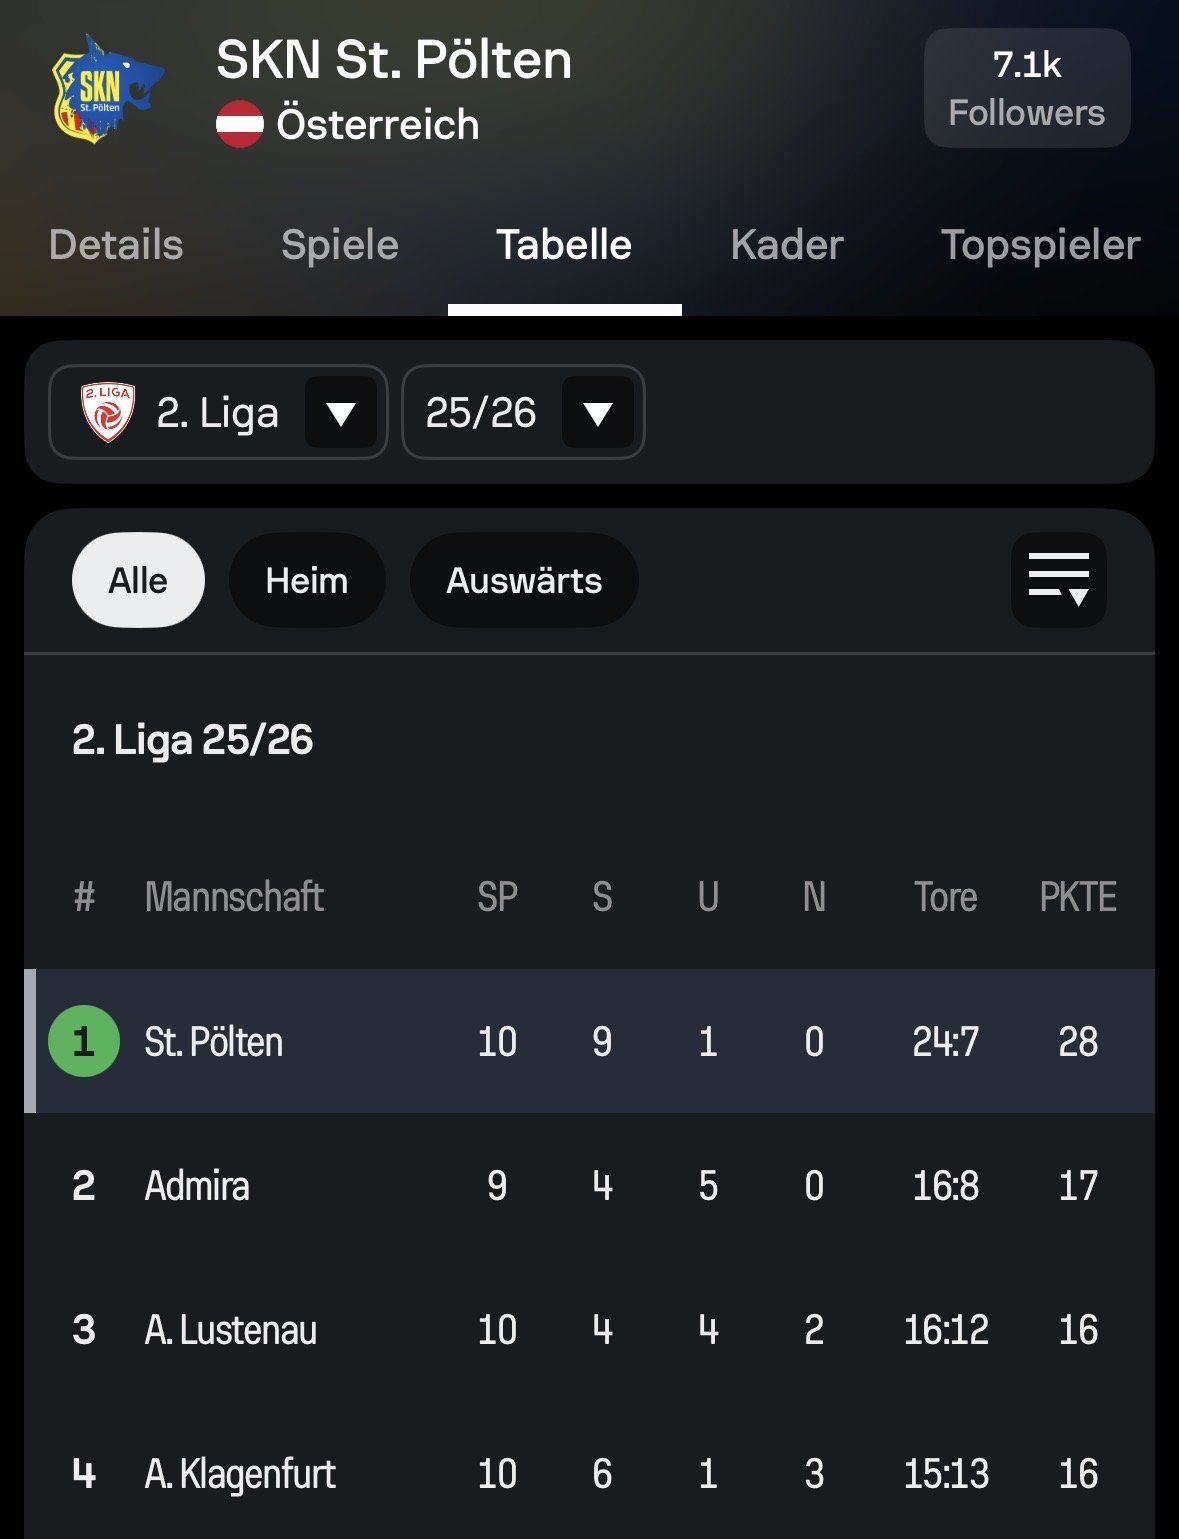Tap the green rank 1 badge

click(84, 1041)
